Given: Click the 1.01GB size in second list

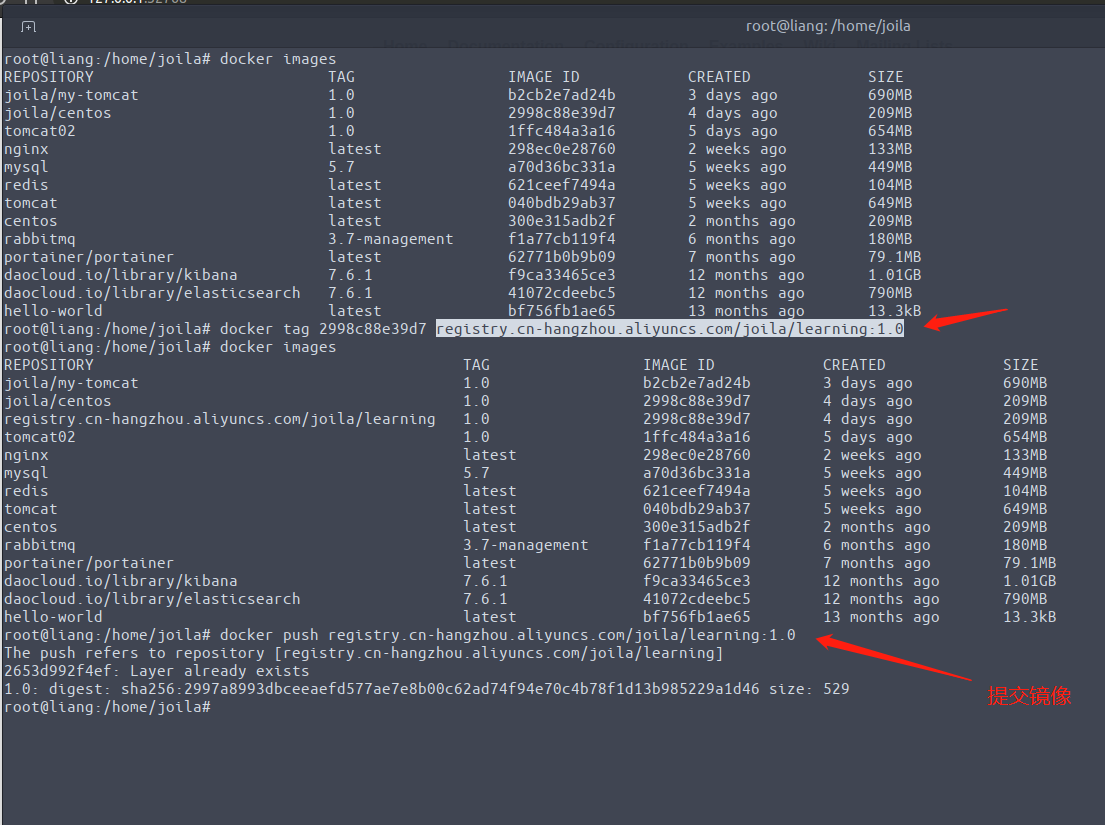Looking at the screenshot, I should click(1029, 581).
